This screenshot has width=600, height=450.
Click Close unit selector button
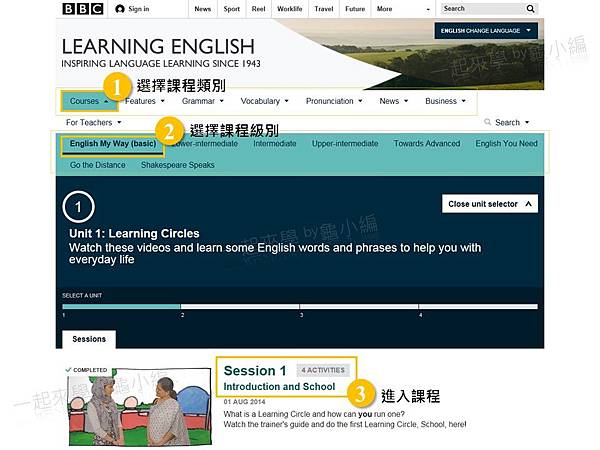point(490,204)
